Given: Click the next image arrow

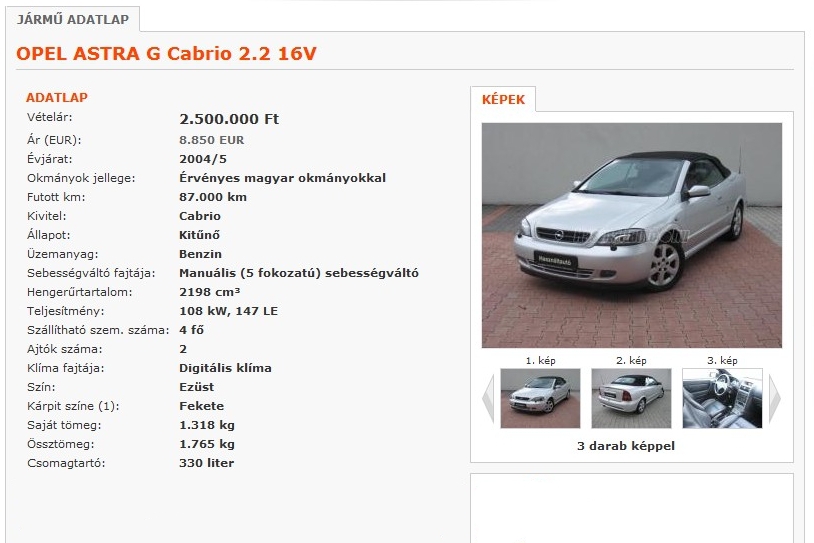Looking at the screenshot, I should 775,398.
